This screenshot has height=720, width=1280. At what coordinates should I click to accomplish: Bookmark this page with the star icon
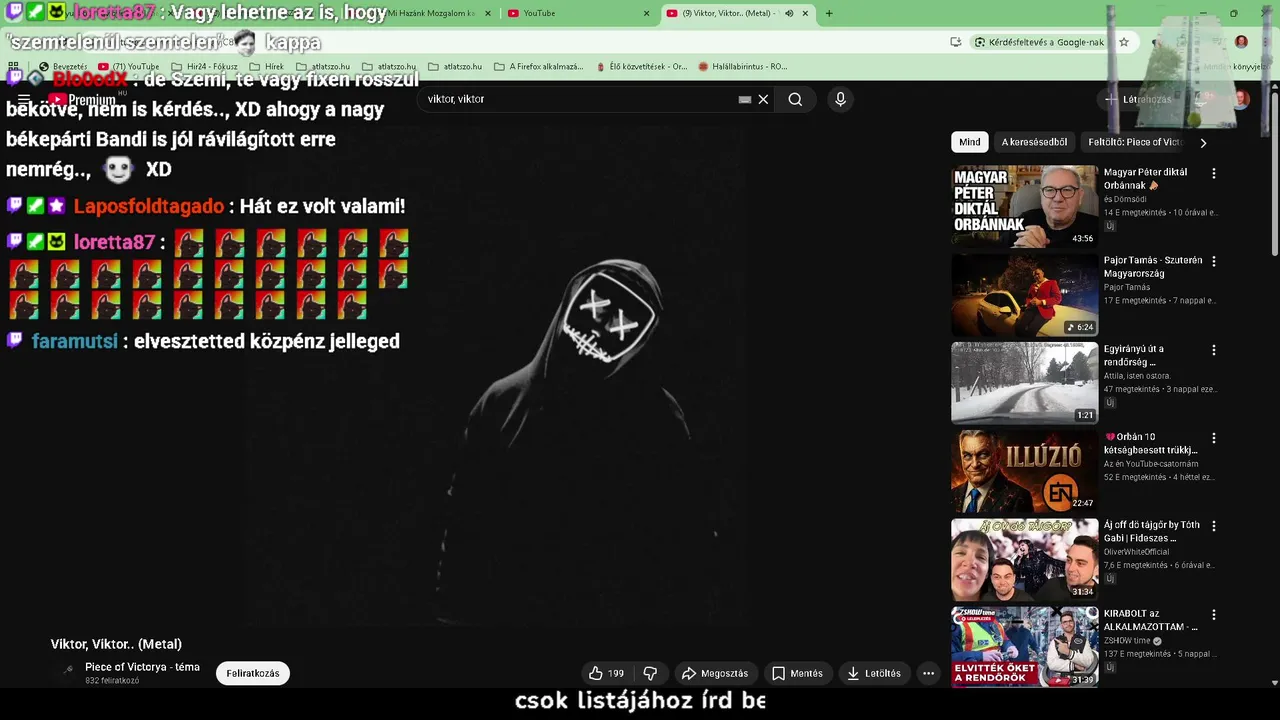click(x=1124, y=42)
